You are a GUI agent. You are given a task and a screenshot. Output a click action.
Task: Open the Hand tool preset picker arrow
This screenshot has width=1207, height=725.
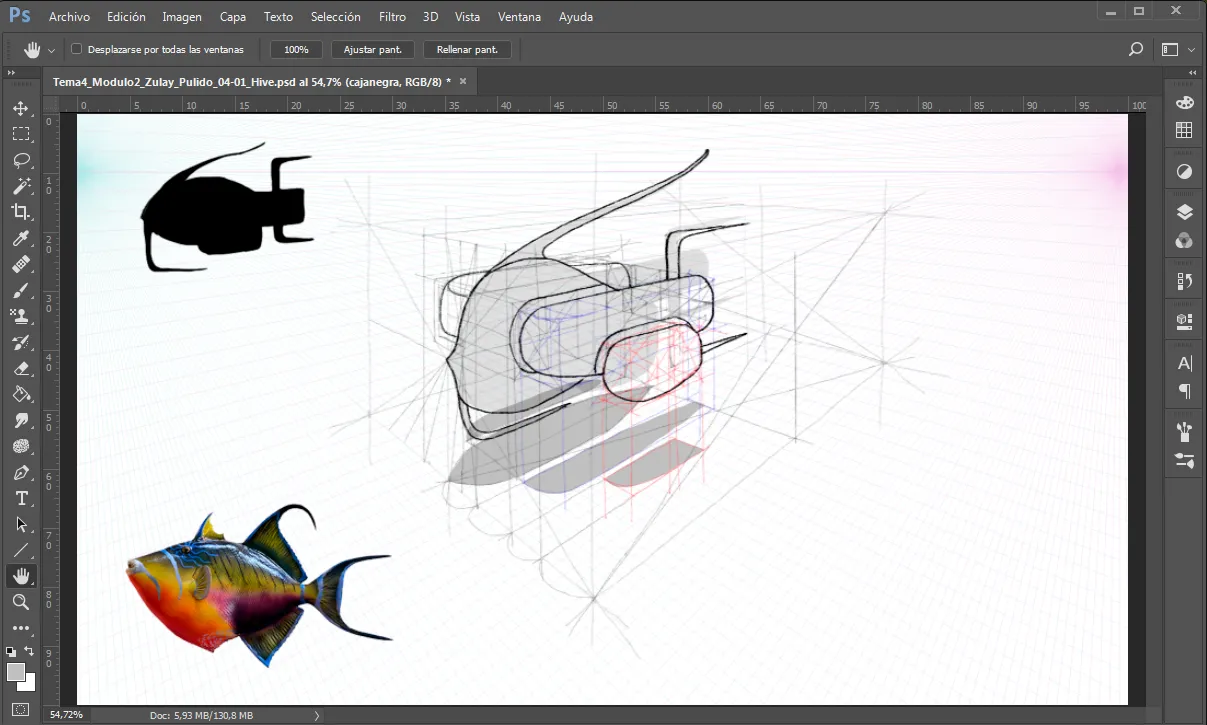point(51,50)
